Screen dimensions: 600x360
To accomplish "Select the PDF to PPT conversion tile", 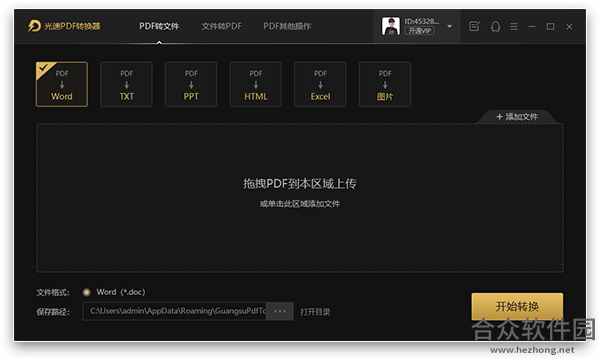I will 191,84.
